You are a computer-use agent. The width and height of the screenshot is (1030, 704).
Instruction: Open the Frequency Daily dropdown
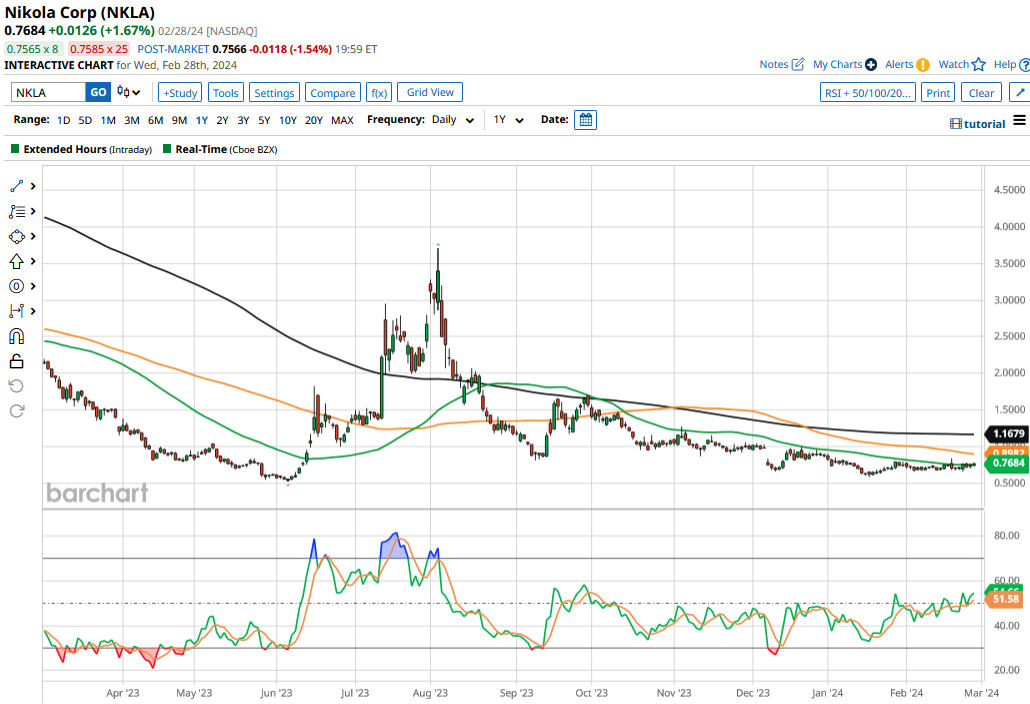[x=454, y=120]
